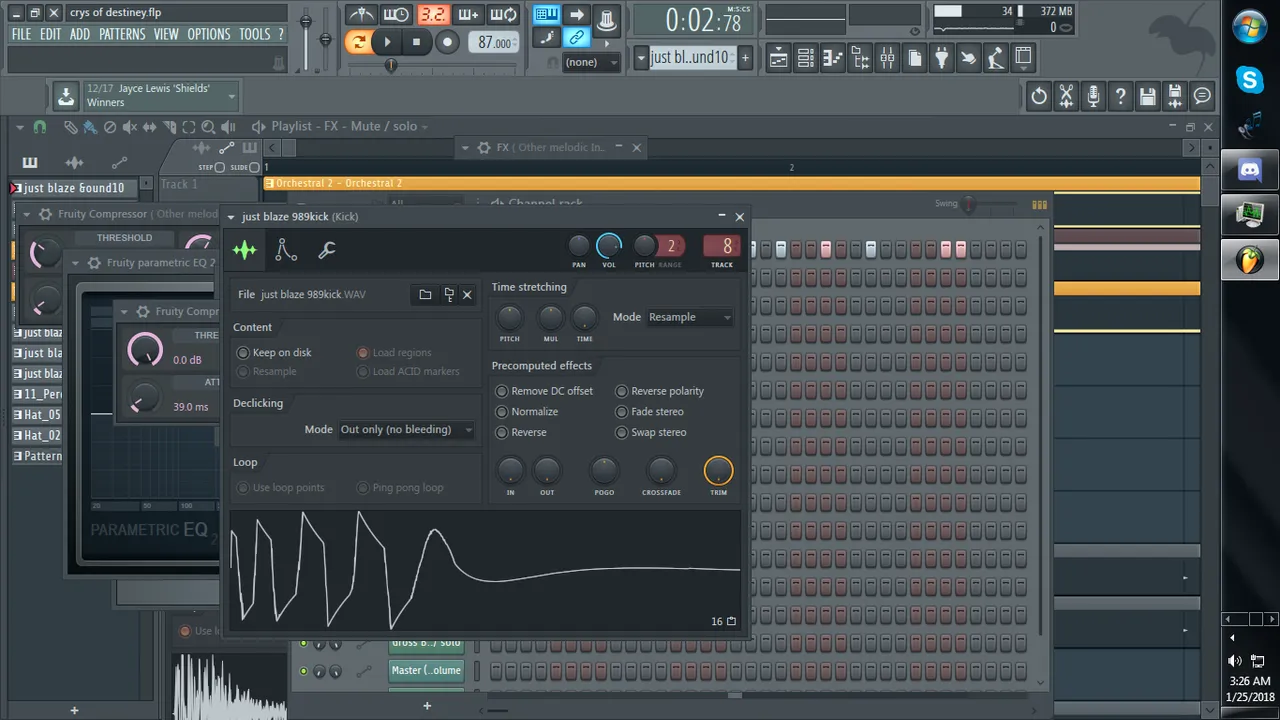Open the time stretching Mode Resample dropdown

point(690,317)
